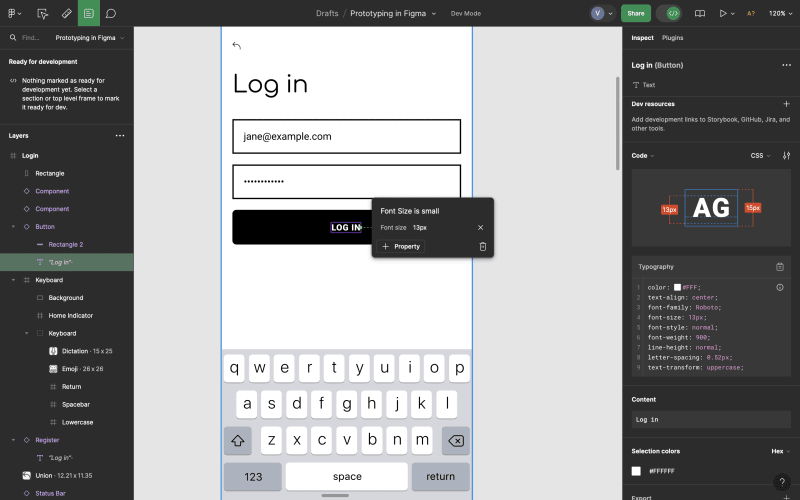Click the password input field

point(346,182)
